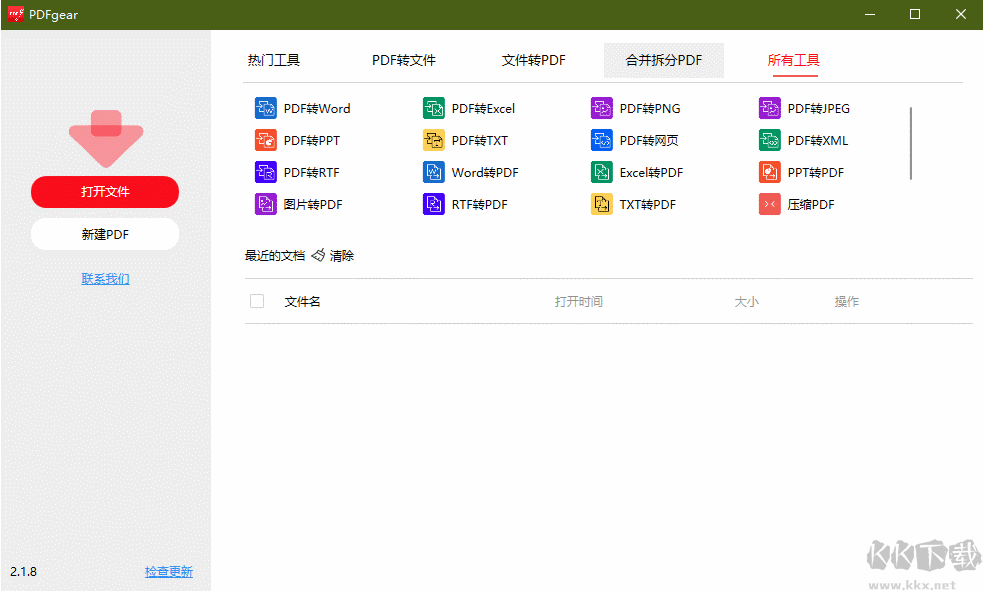The width and height of the screenshot is (983, 592).
Task: Select the 所有工具 tab
Action: pos(794,60)
